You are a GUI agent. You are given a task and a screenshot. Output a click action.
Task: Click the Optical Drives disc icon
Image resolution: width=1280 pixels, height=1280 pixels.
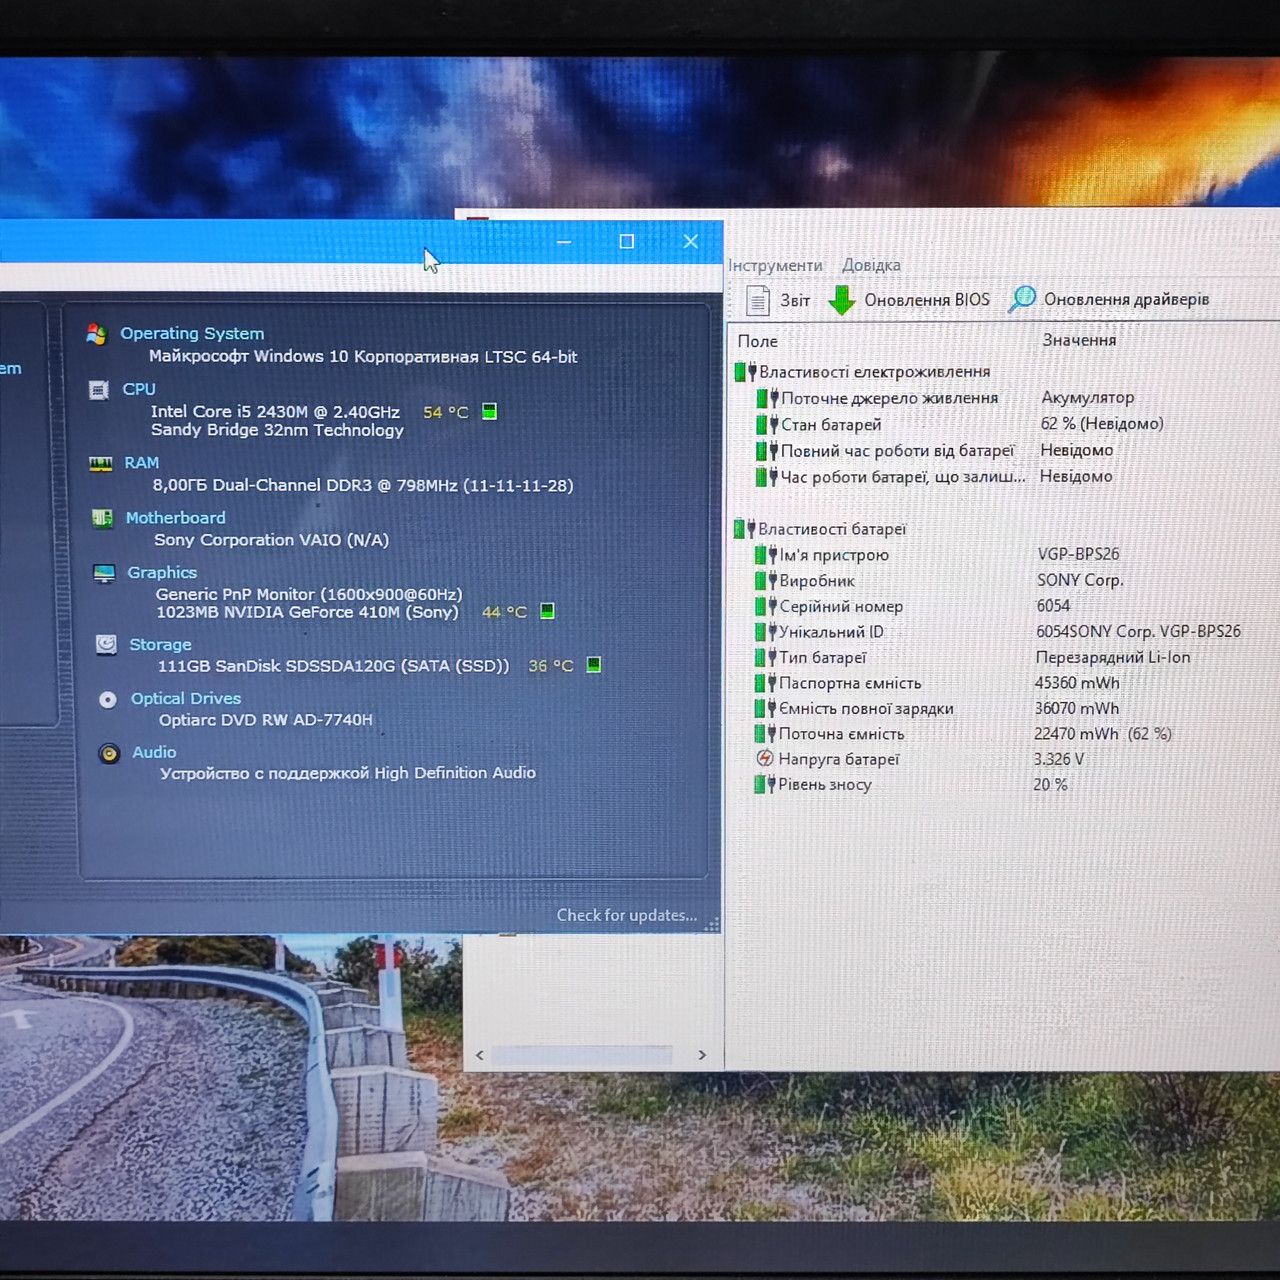[x=108, y=699]
